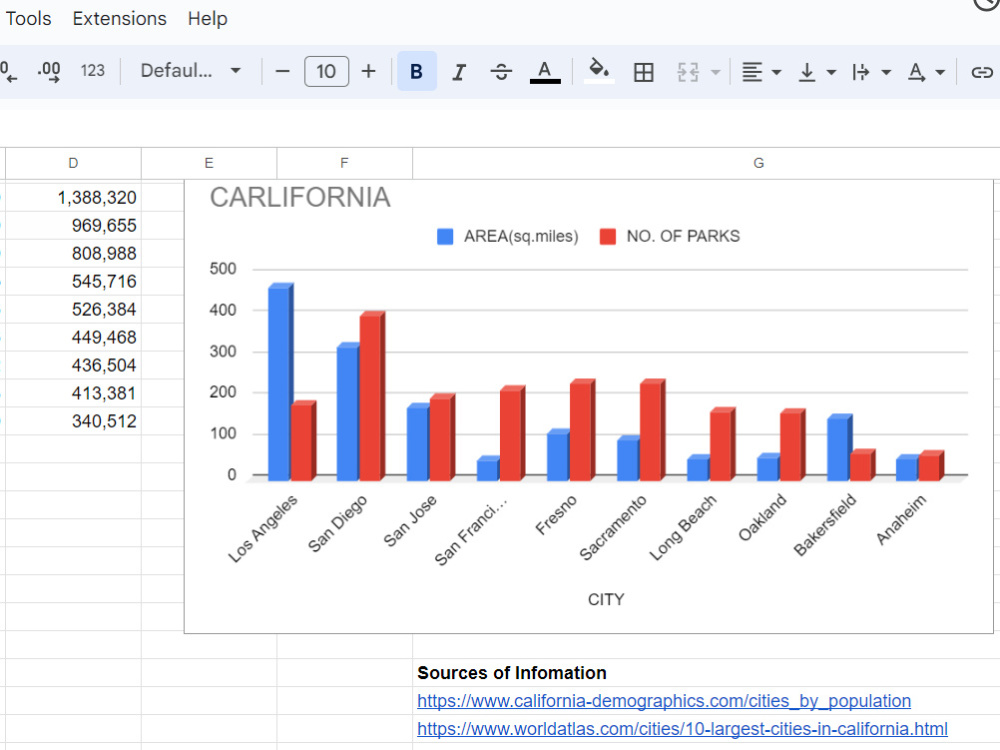Viewport: 1000px width, 750px height.
Task: Open the fill color paint bucket
Action: (598, 71)
